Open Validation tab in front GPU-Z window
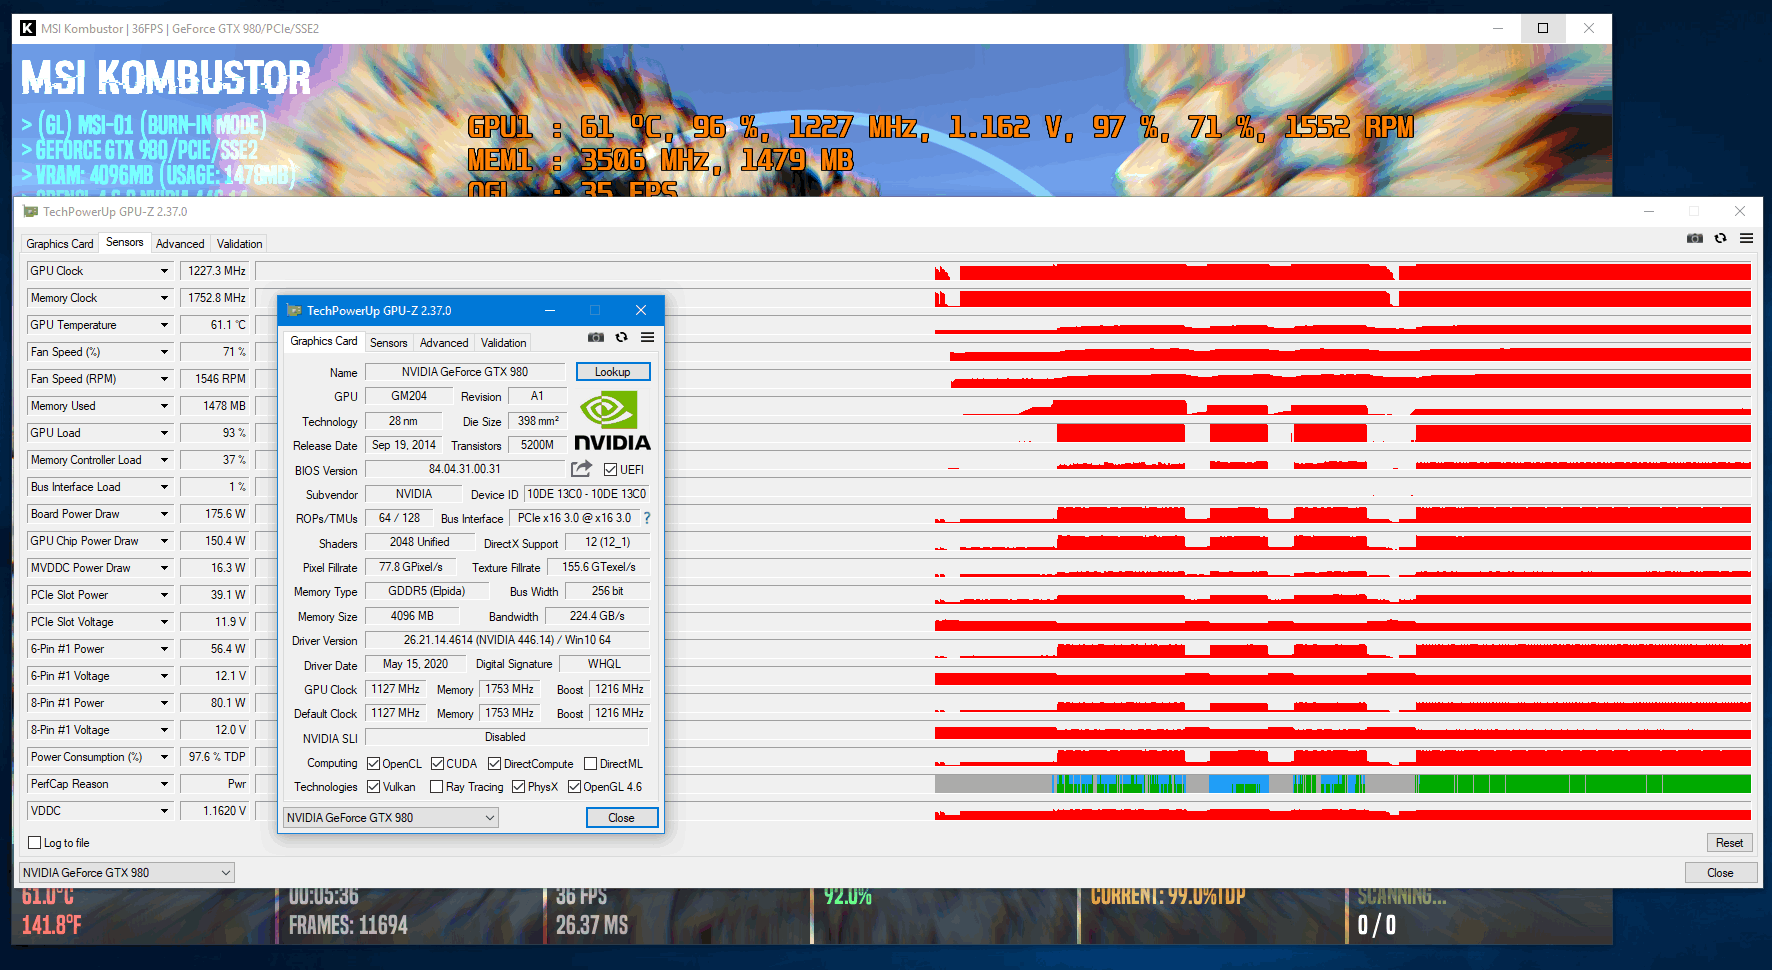The width and height of the screenshot is (1772, 970). 503,342
